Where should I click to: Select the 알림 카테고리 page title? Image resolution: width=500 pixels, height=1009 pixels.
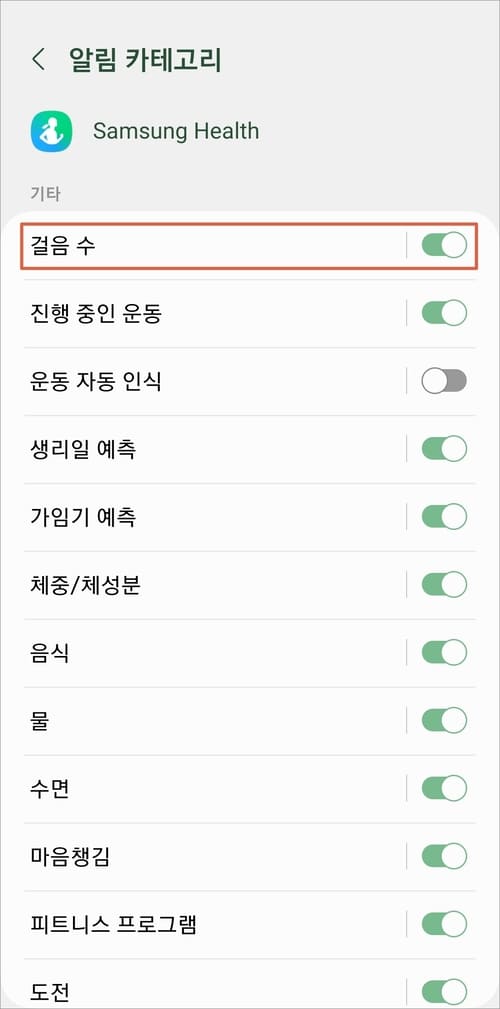[x=145, y=60]
